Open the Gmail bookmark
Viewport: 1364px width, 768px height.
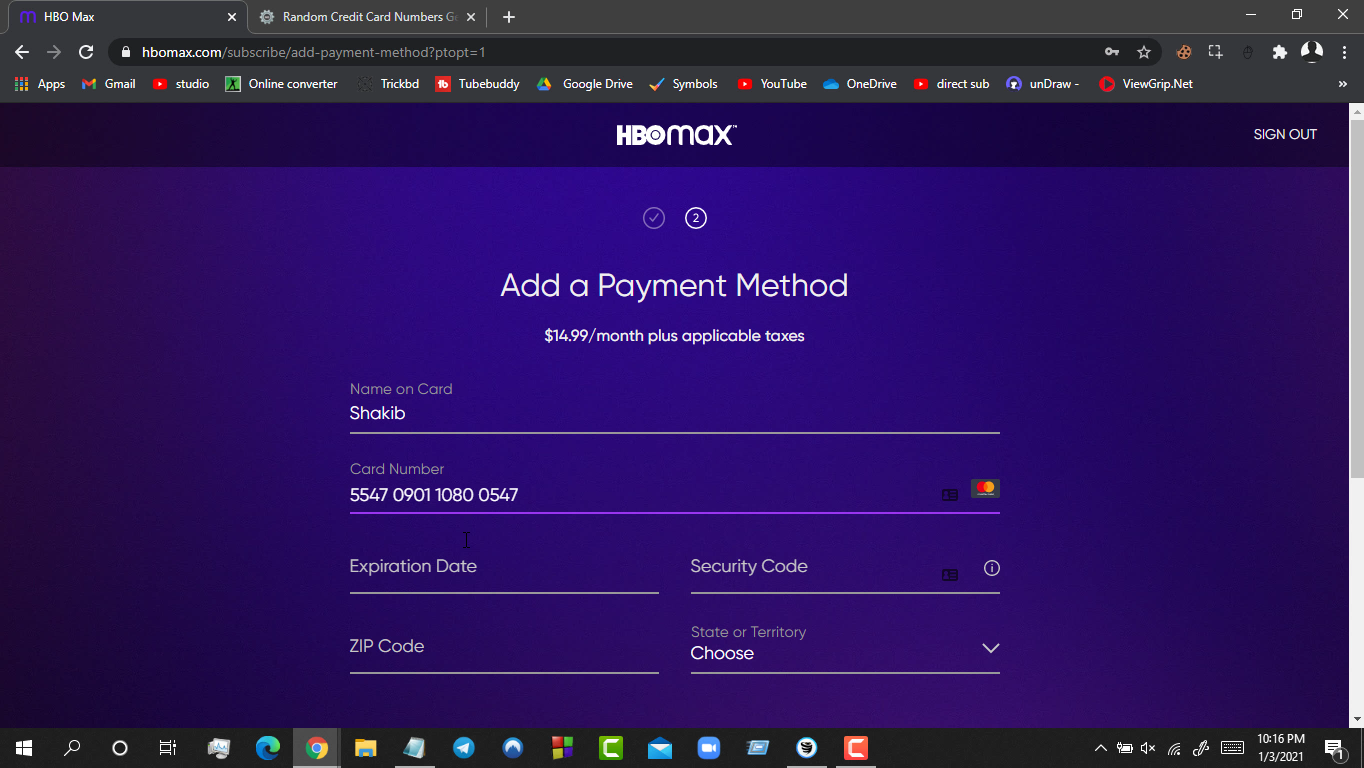(x=108, y=84)
